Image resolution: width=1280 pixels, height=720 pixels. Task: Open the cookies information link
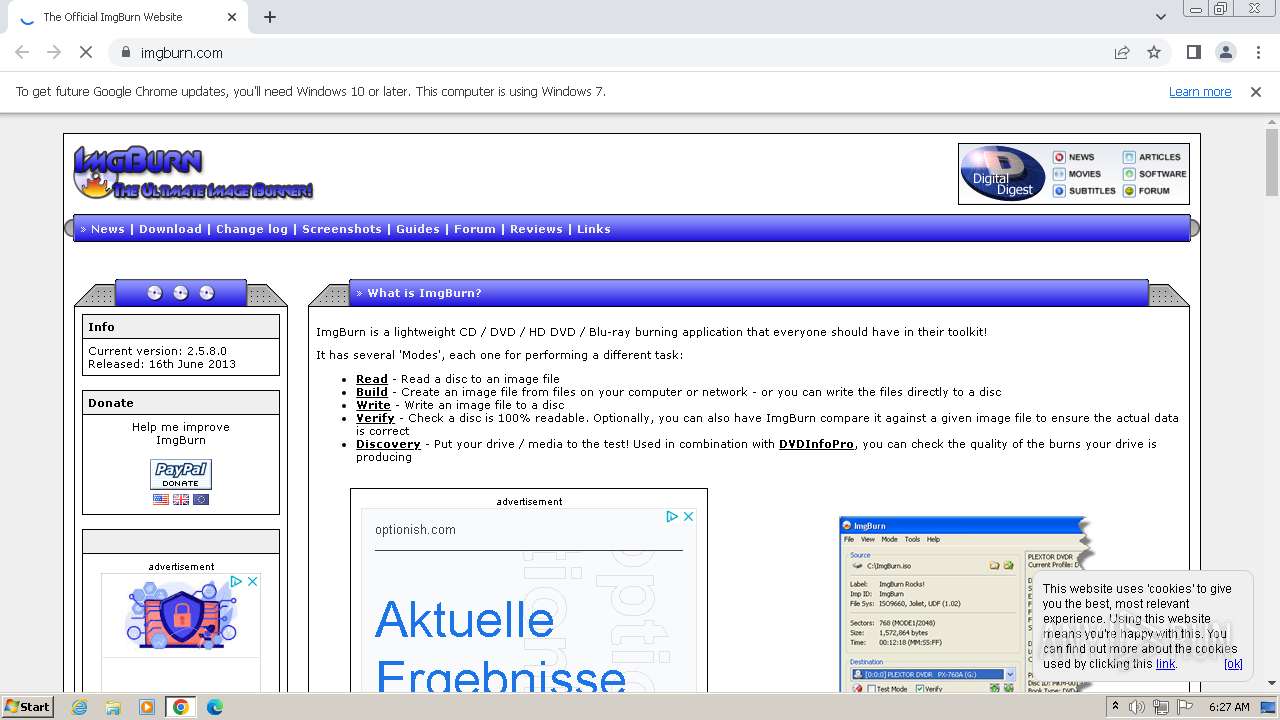[x=1166, y=664]
